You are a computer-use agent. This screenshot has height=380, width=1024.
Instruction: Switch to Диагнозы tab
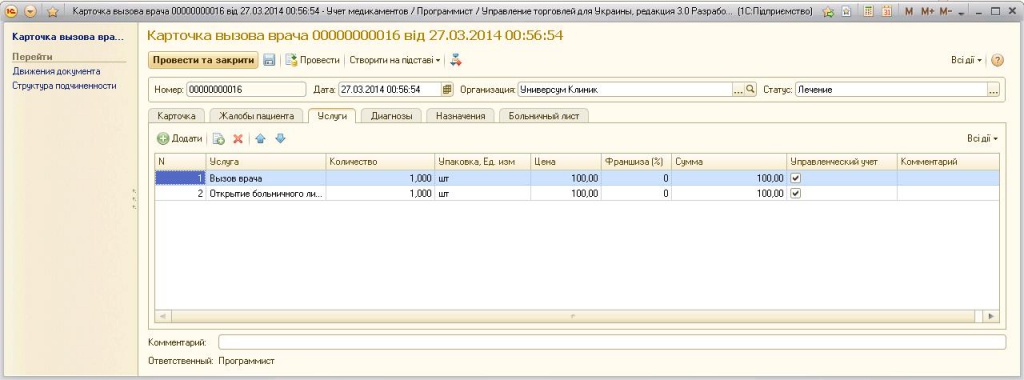(391, 116)
